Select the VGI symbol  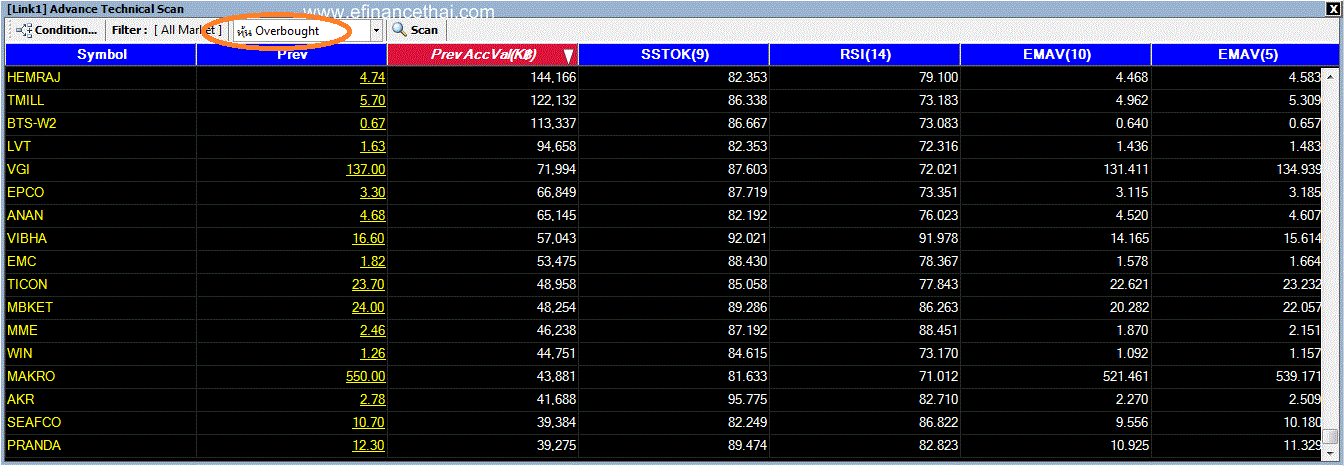tap(19, 169)
